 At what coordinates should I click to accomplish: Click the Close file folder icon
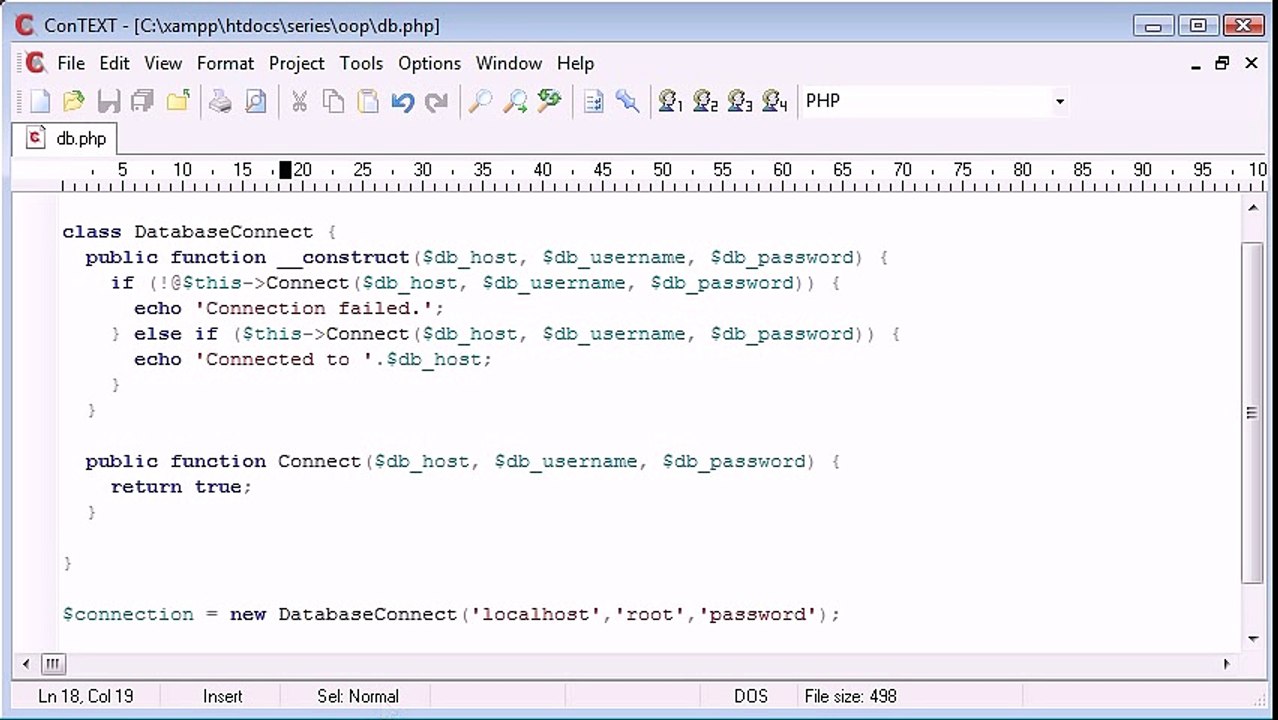178,101
